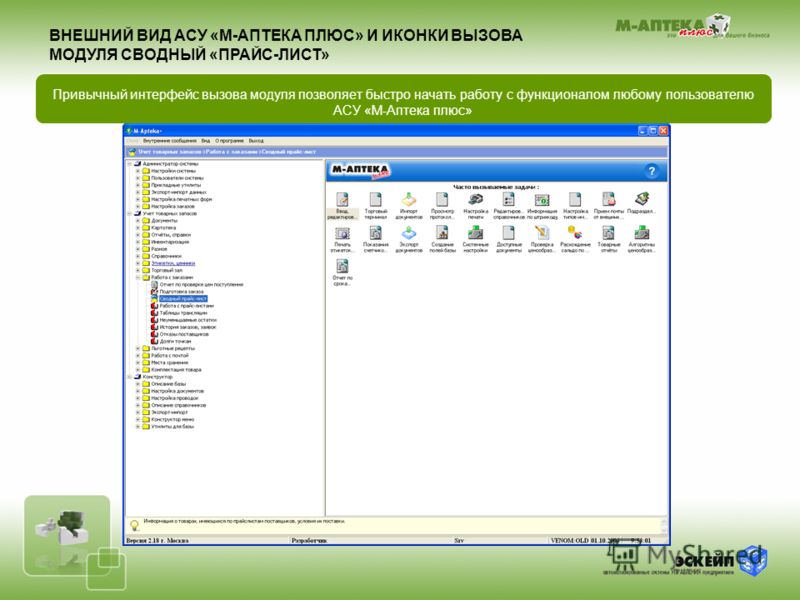800x600 pixels.
Task: Select Места хранения folder
Action: coord(169,363)
